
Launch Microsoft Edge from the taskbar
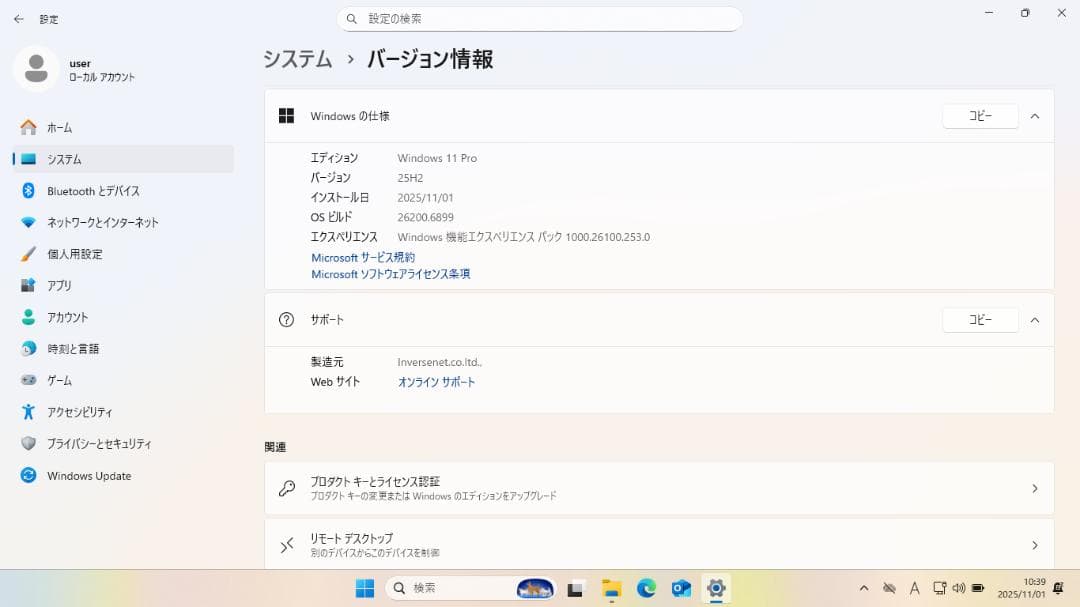(x=645, y=588)
